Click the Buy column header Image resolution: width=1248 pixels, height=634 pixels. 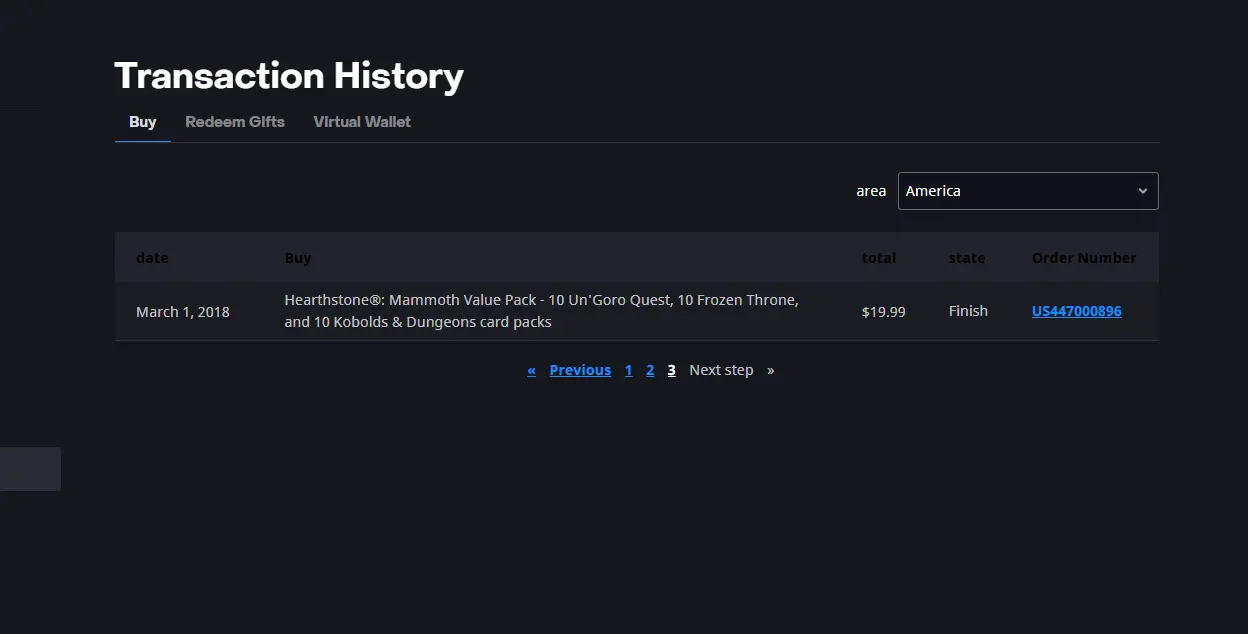[x=298, y=258]
